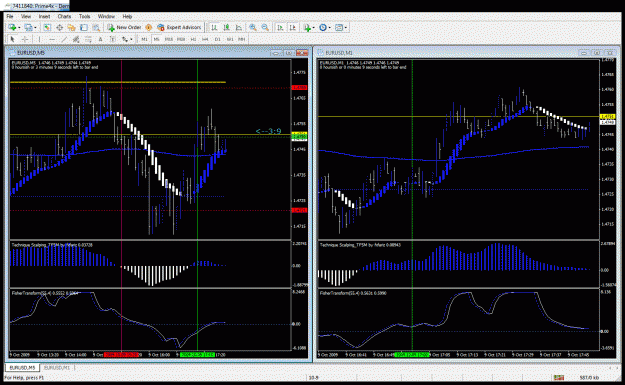Switch to MN monthly timeframe
Viewport: 625px width, 385px height.
point(242,39)
